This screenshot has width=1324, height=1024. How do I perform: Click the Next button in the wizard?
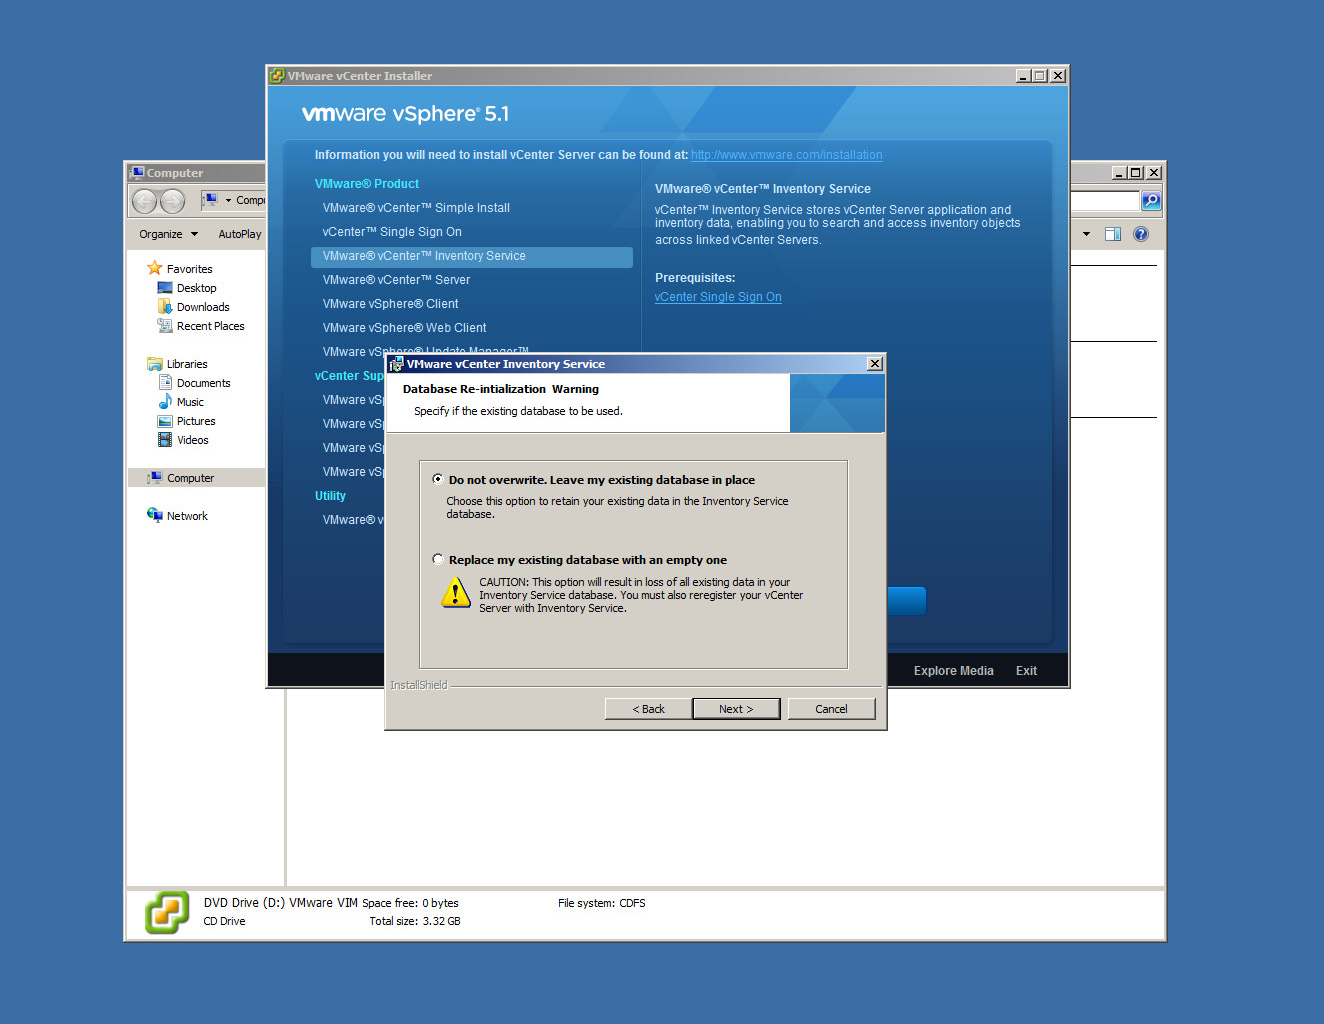736,709
